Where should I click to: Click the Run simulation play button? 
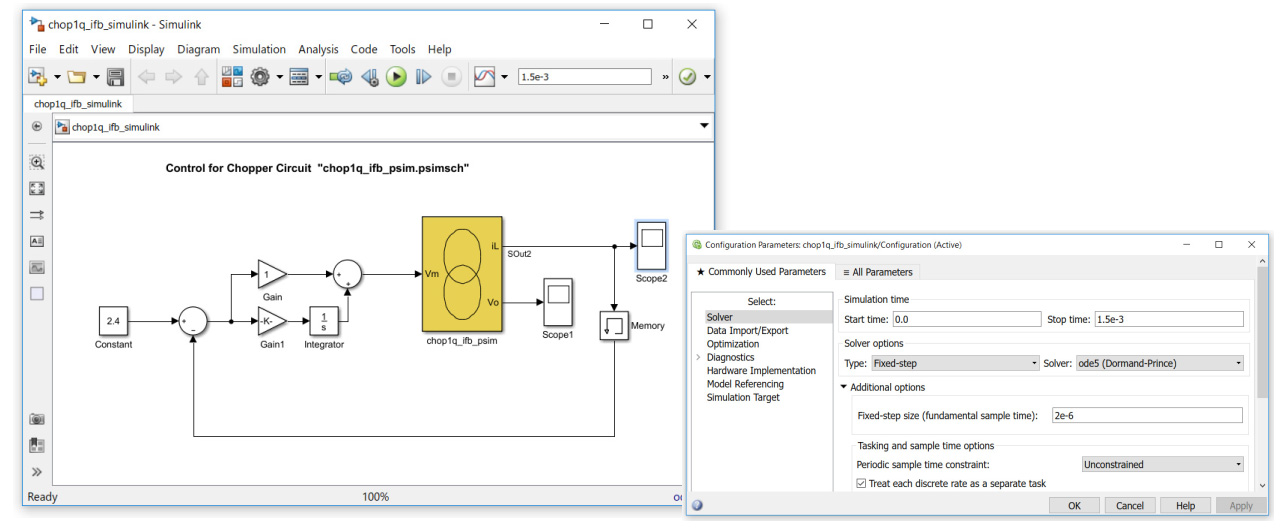coord(397,77)
